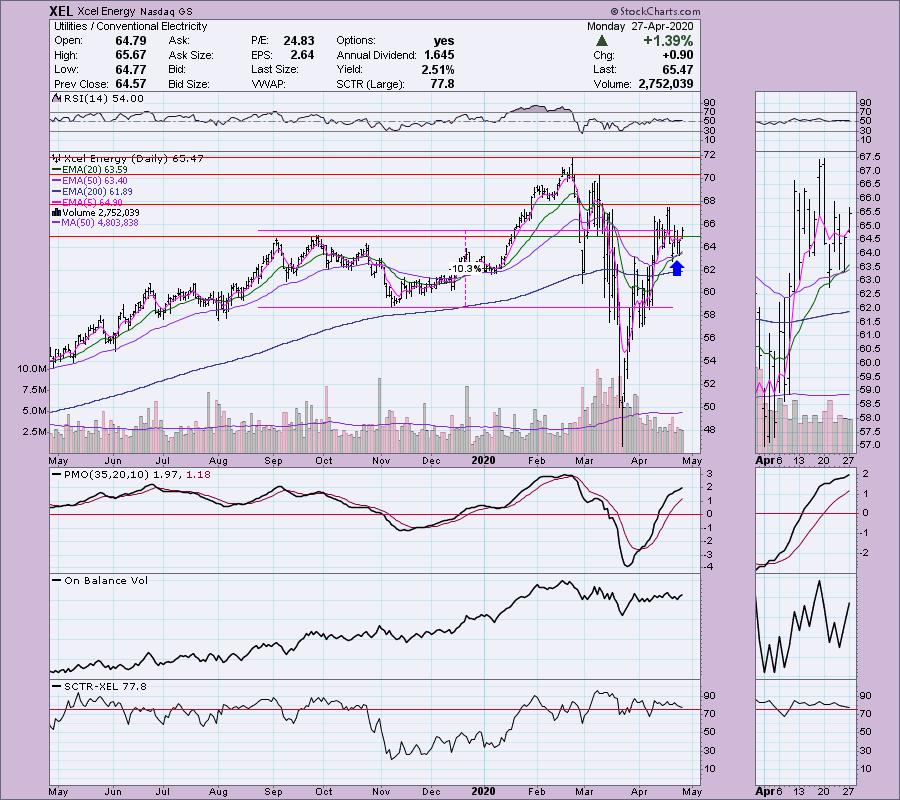Click the Ask Size label
900x800 pixels.
click(x=191, y=55)
